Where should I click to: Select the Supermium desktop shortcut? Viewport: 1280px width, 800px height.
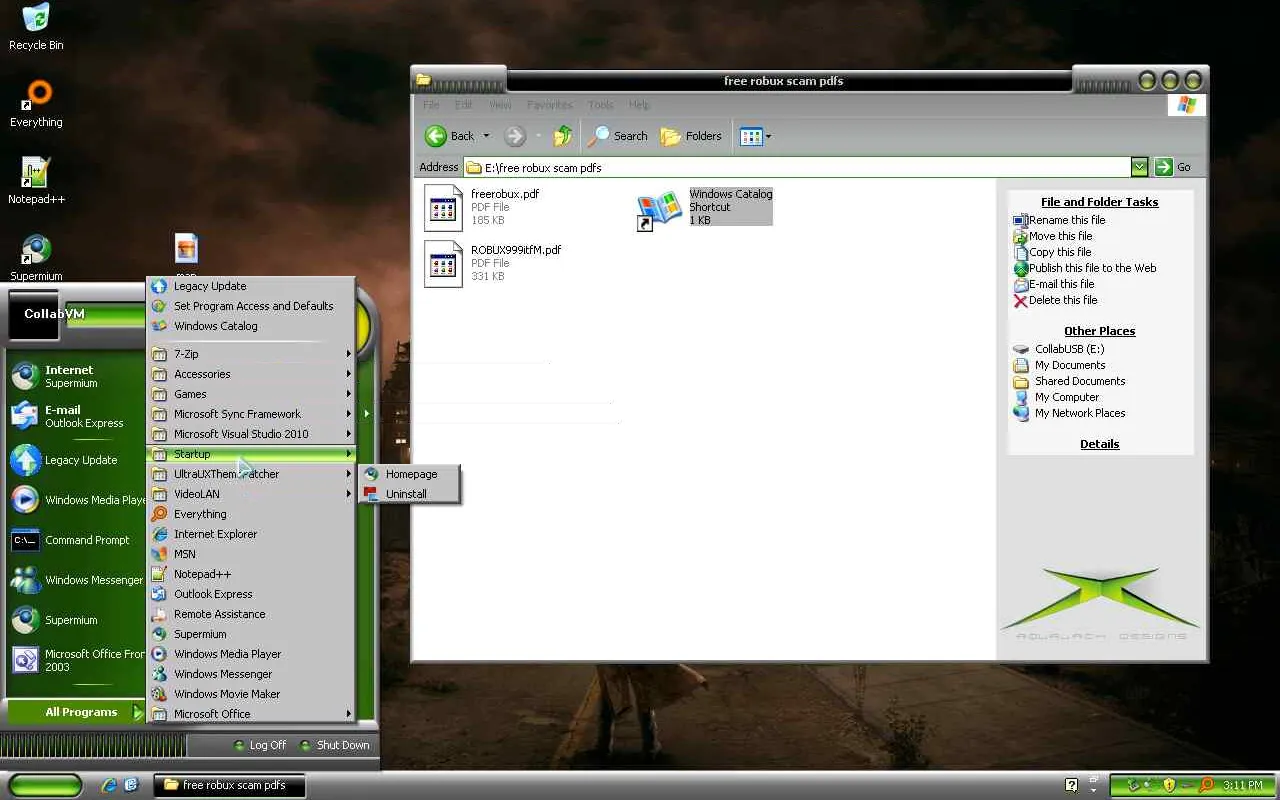[36, 258]
